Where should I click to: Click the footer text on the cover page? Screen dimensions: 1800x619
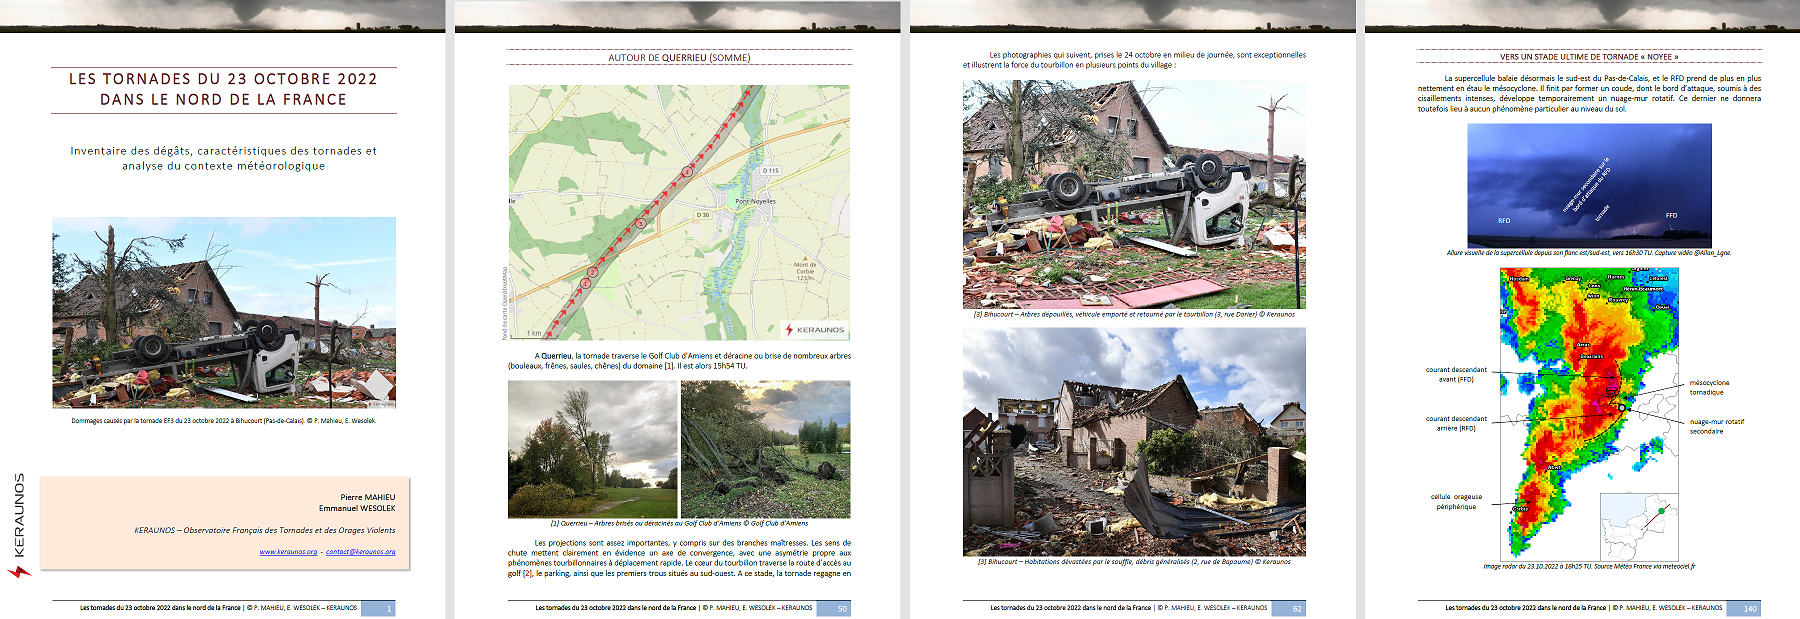click(218, 608)
